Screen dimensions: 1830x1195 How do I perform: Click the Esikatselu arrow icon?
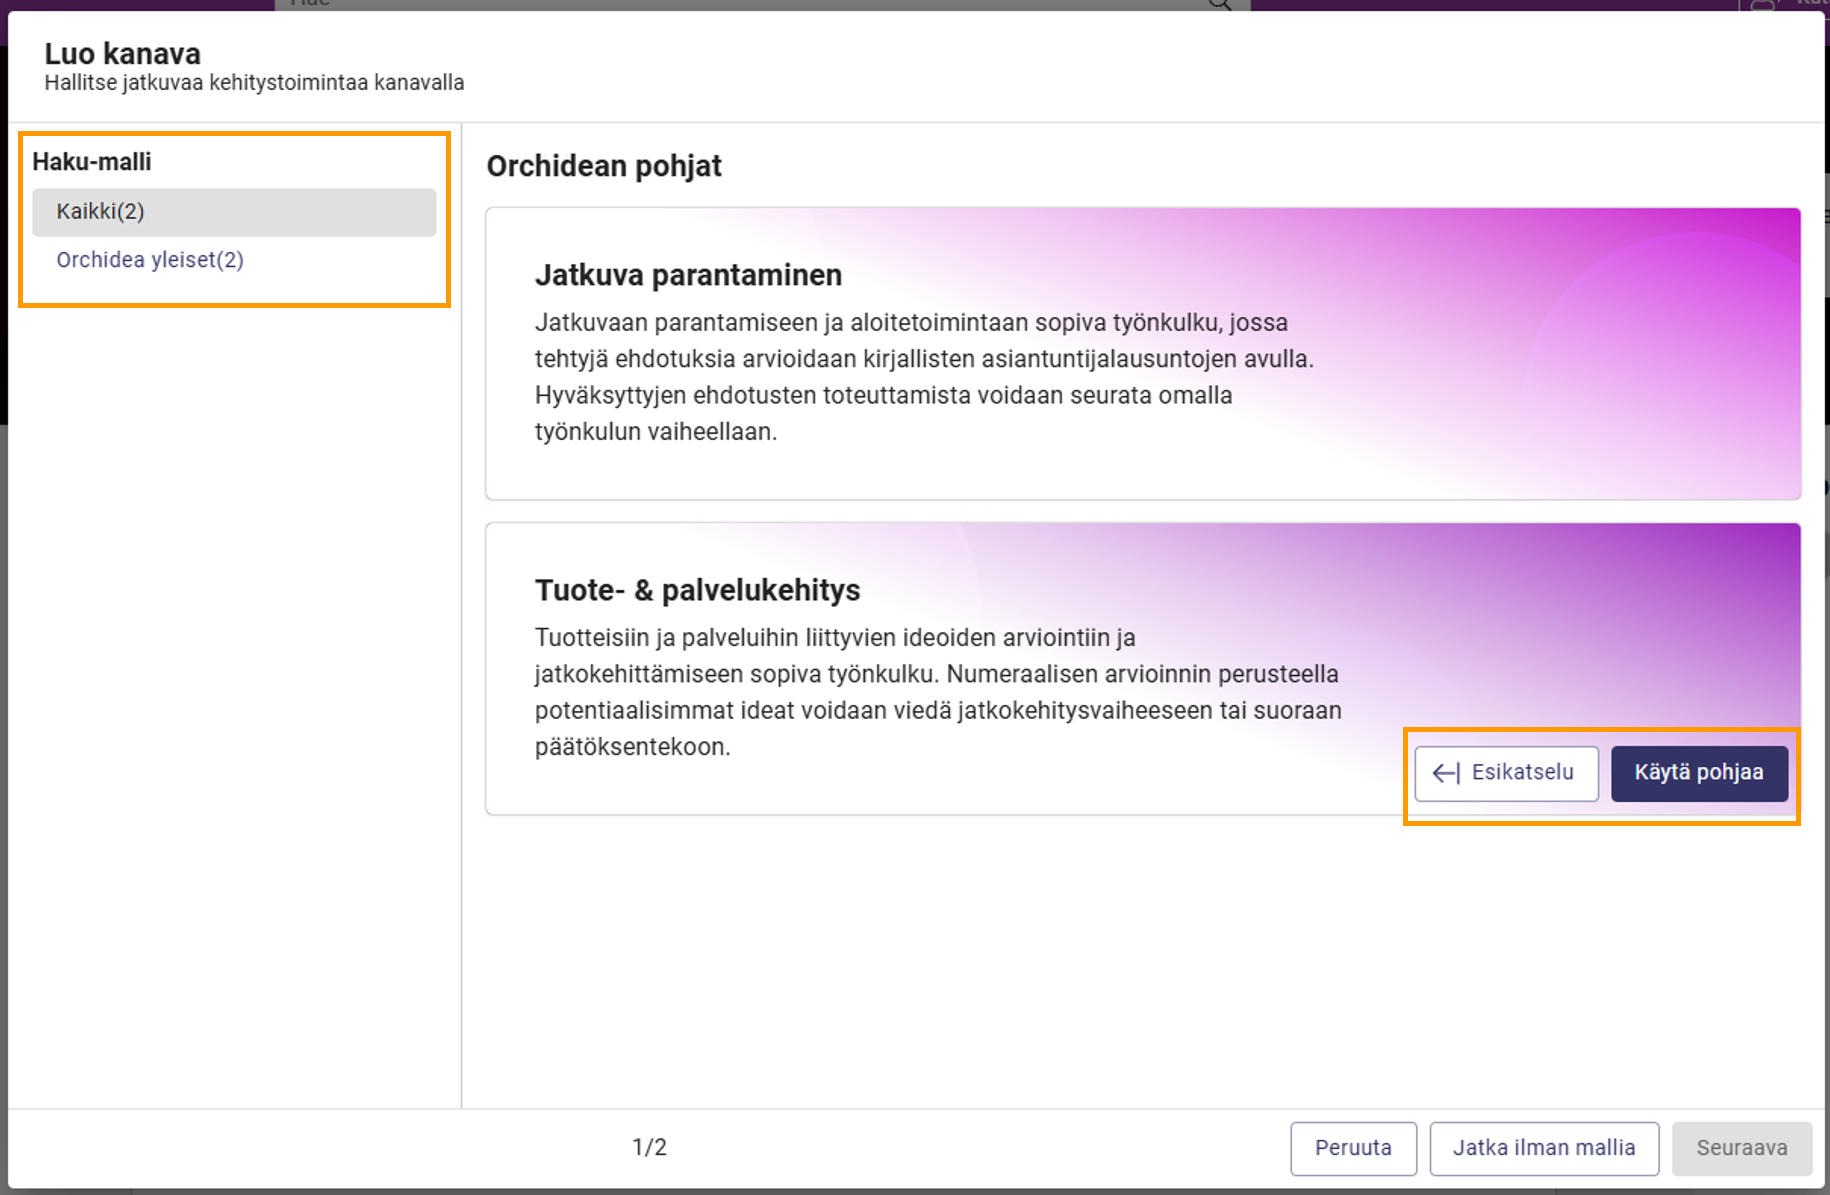1446,773
